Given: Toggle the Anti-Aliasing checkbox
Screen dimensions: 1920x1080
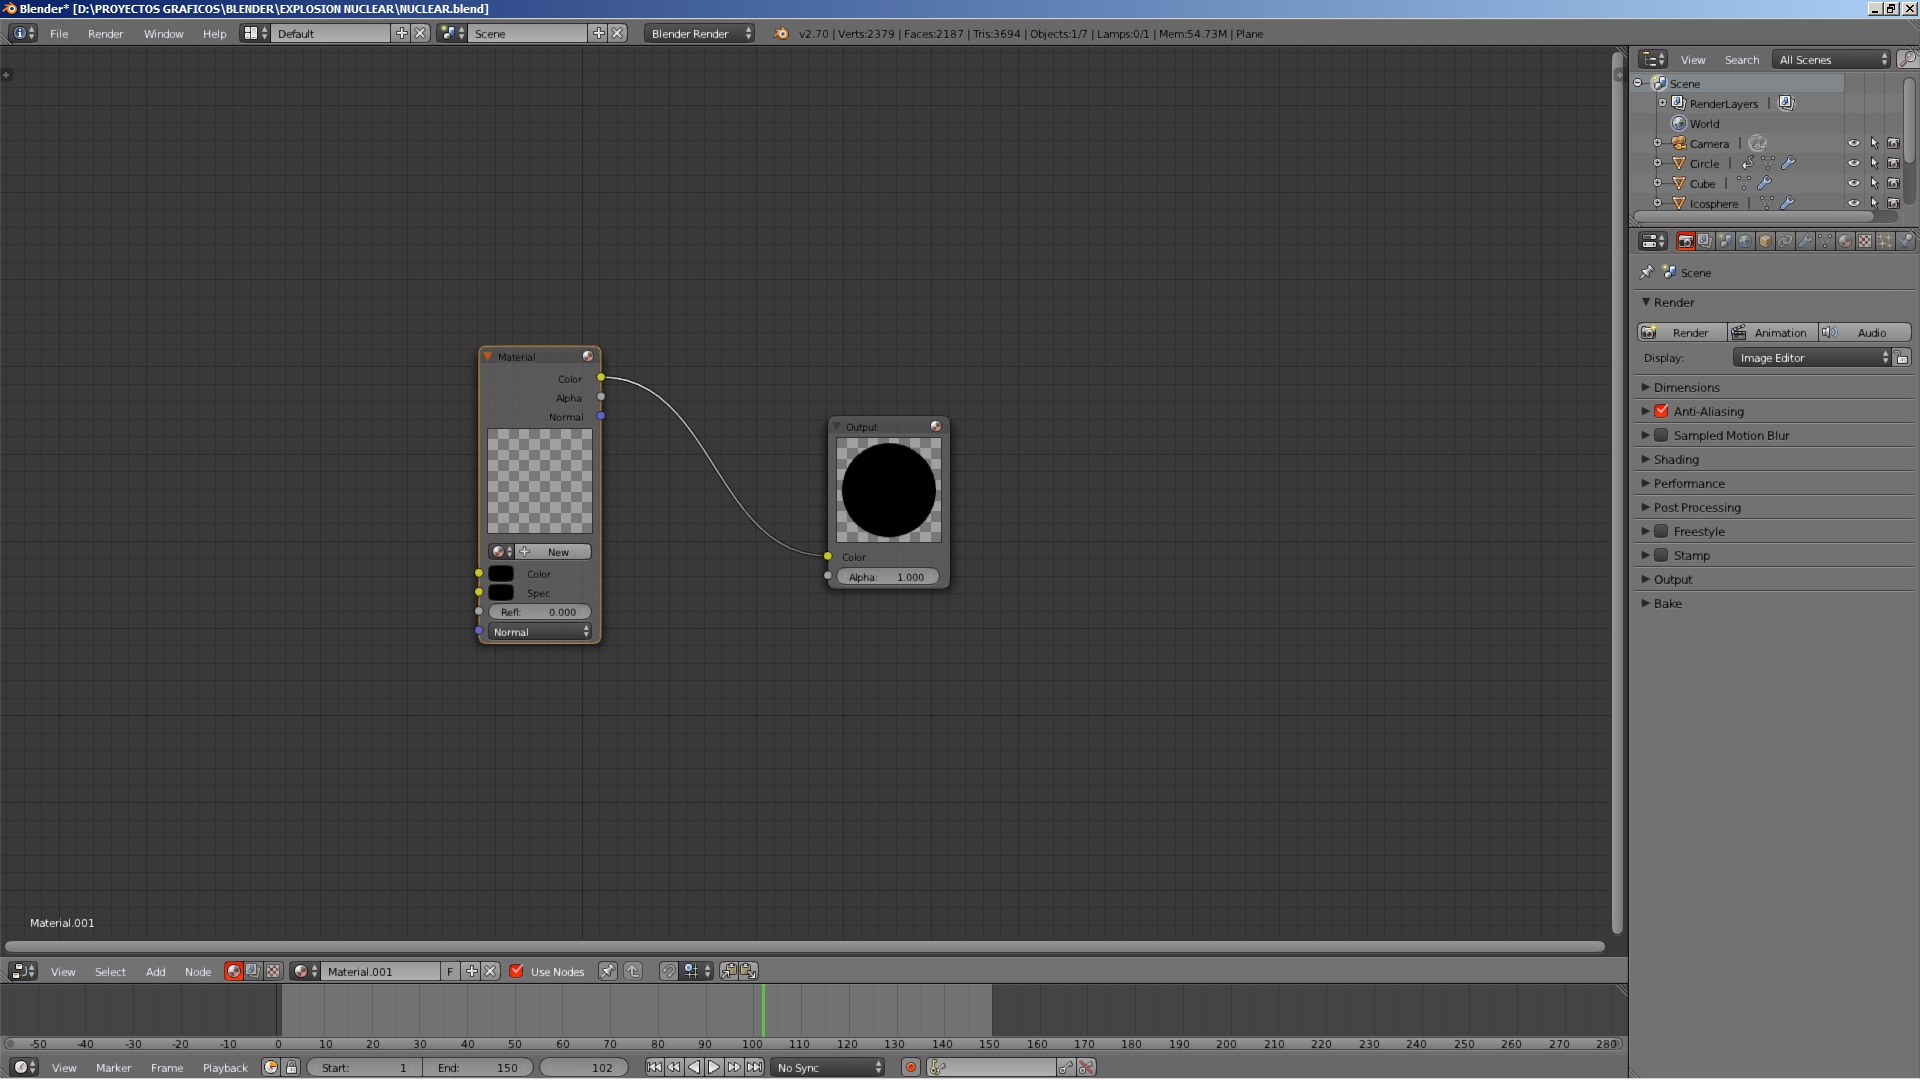Looking at the screenshot, I should [1661, 411].
